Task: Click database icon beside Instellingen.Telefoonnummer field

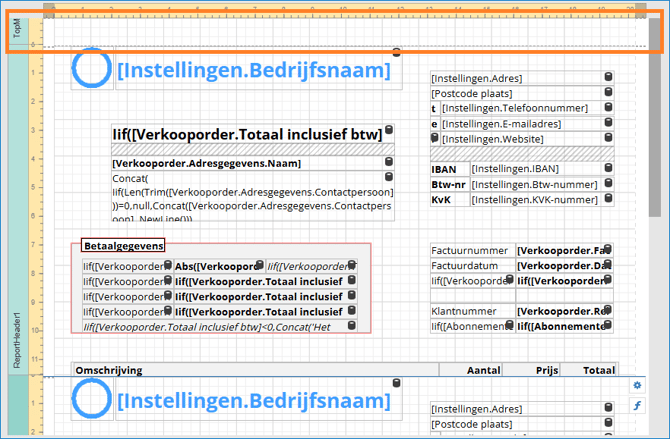Action: click(608, 107)
